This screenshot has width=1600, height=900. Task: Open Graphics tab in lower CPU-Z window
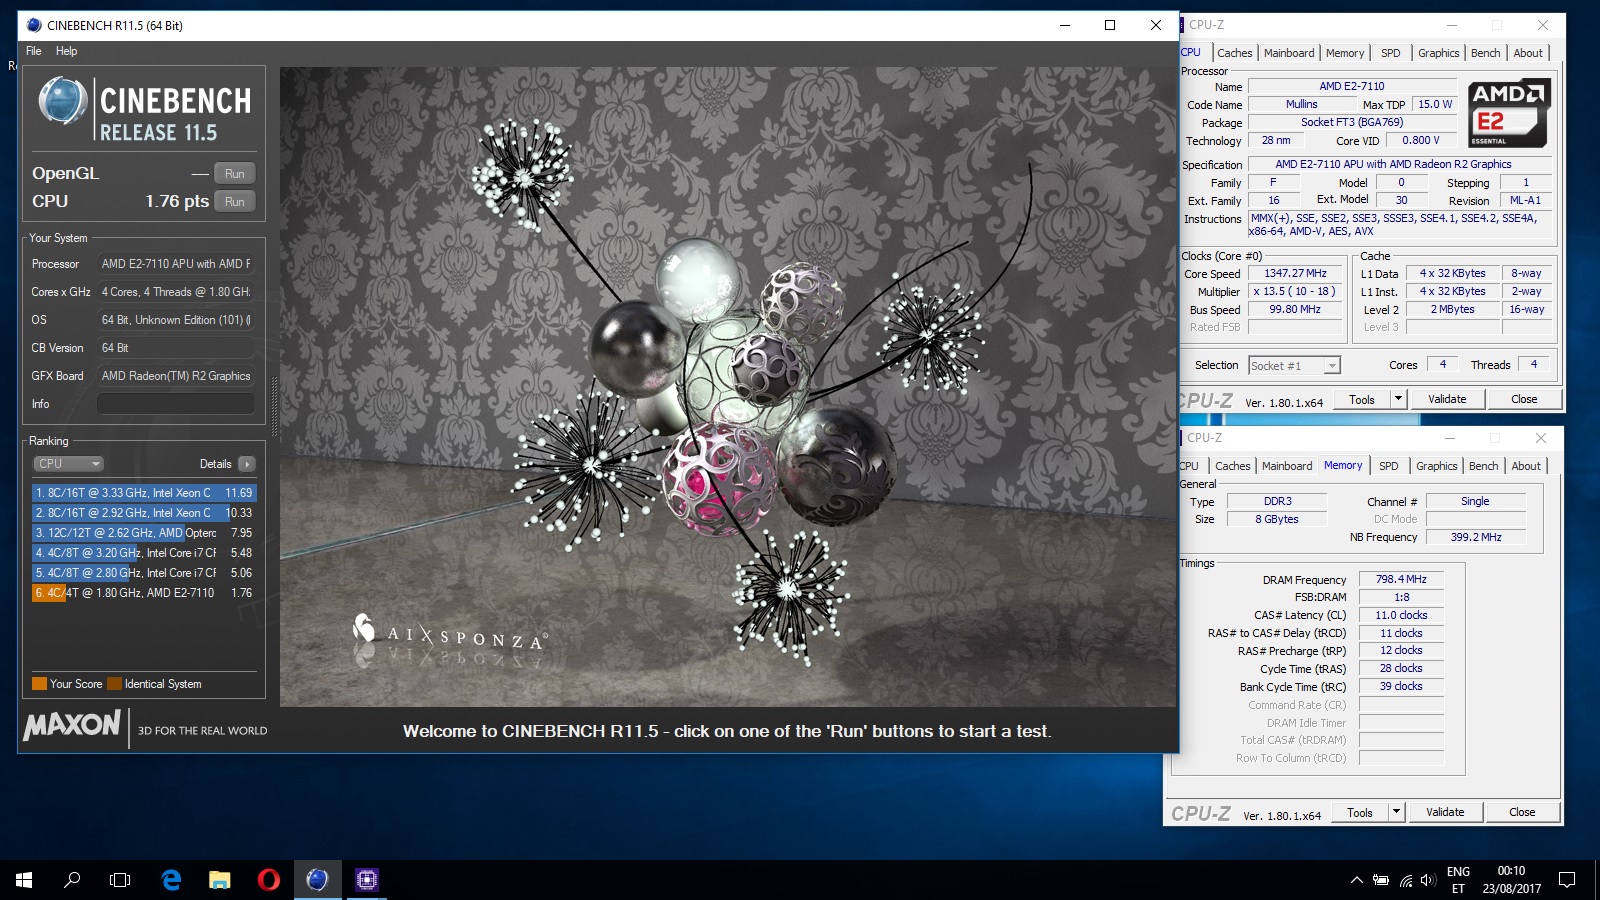1436,466
